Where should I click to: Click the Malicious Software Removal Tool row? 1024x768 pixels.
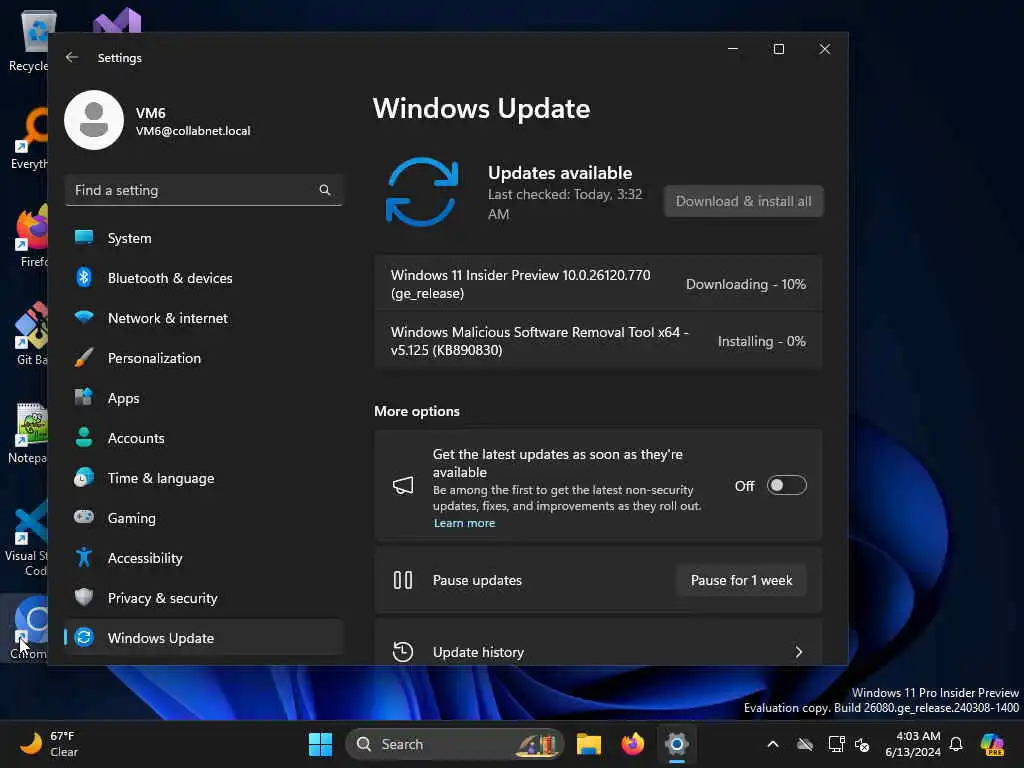[598, 341]
